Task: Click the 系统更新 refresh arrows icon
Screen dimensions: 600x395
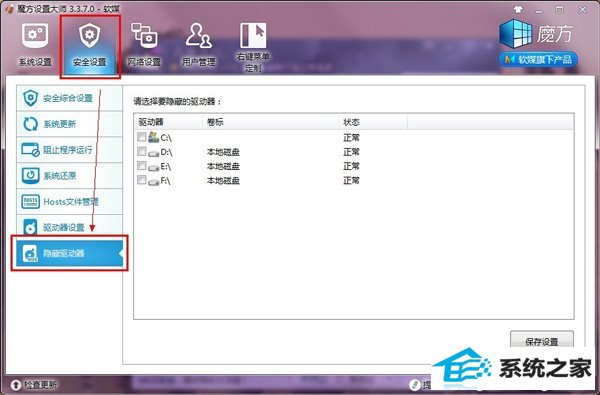Action: pos(30,124)
